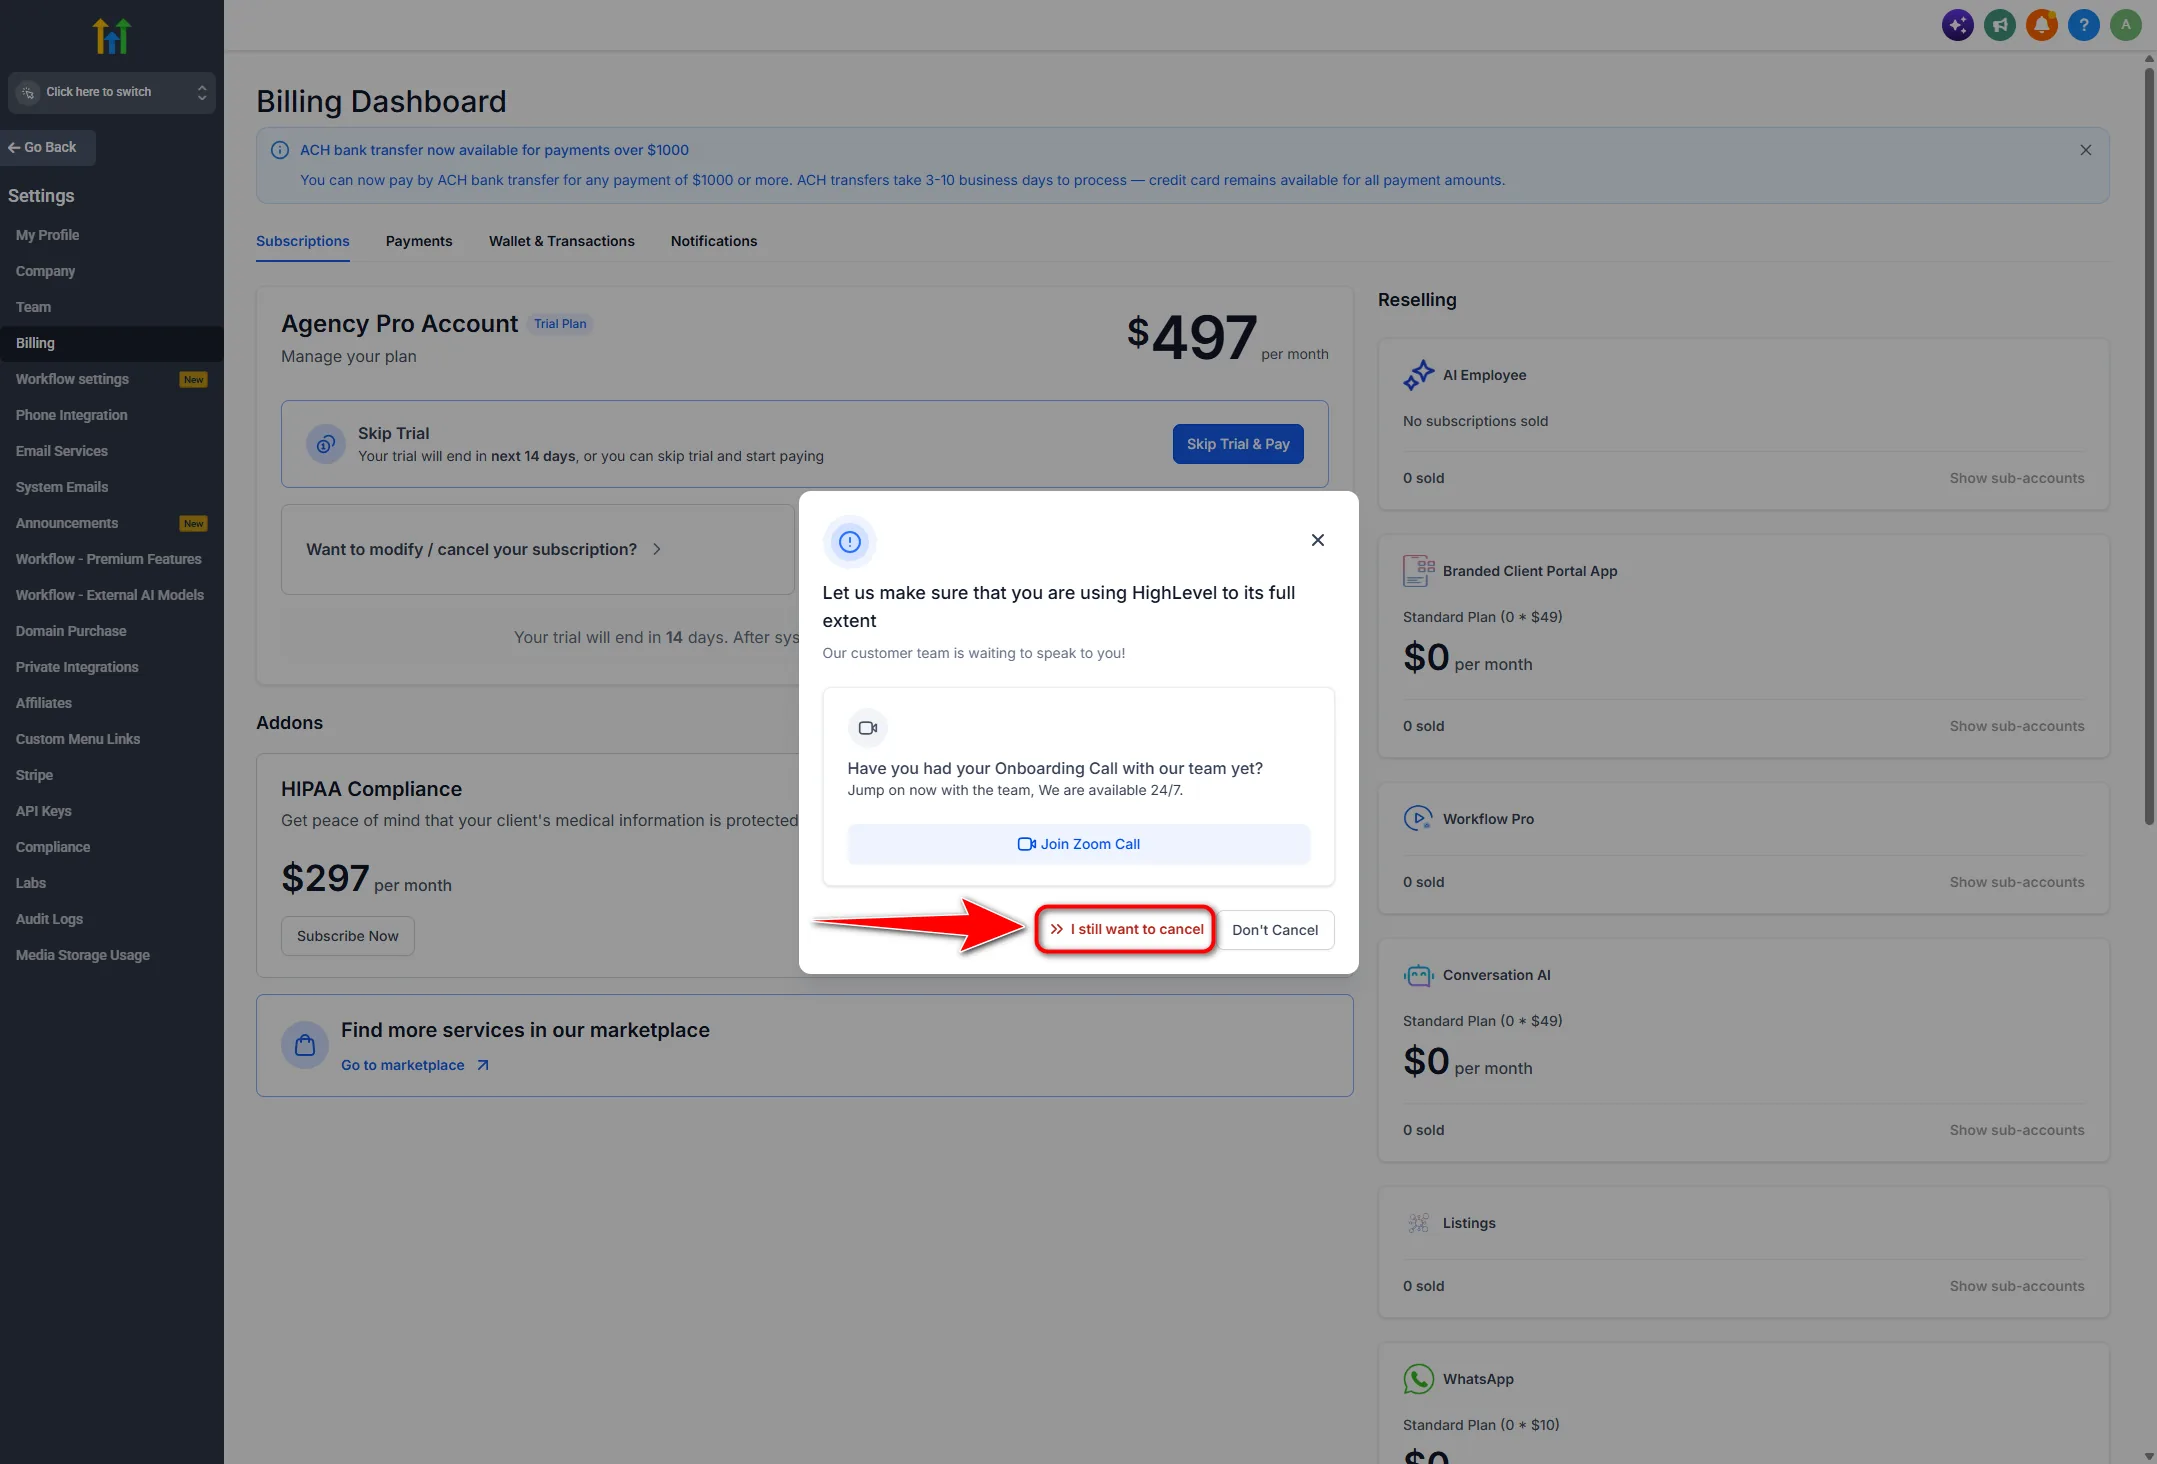The width and height of the screenshot is (2157, 1464).
Task: Open the Notifications tab
Action: (x=714, y=241)
